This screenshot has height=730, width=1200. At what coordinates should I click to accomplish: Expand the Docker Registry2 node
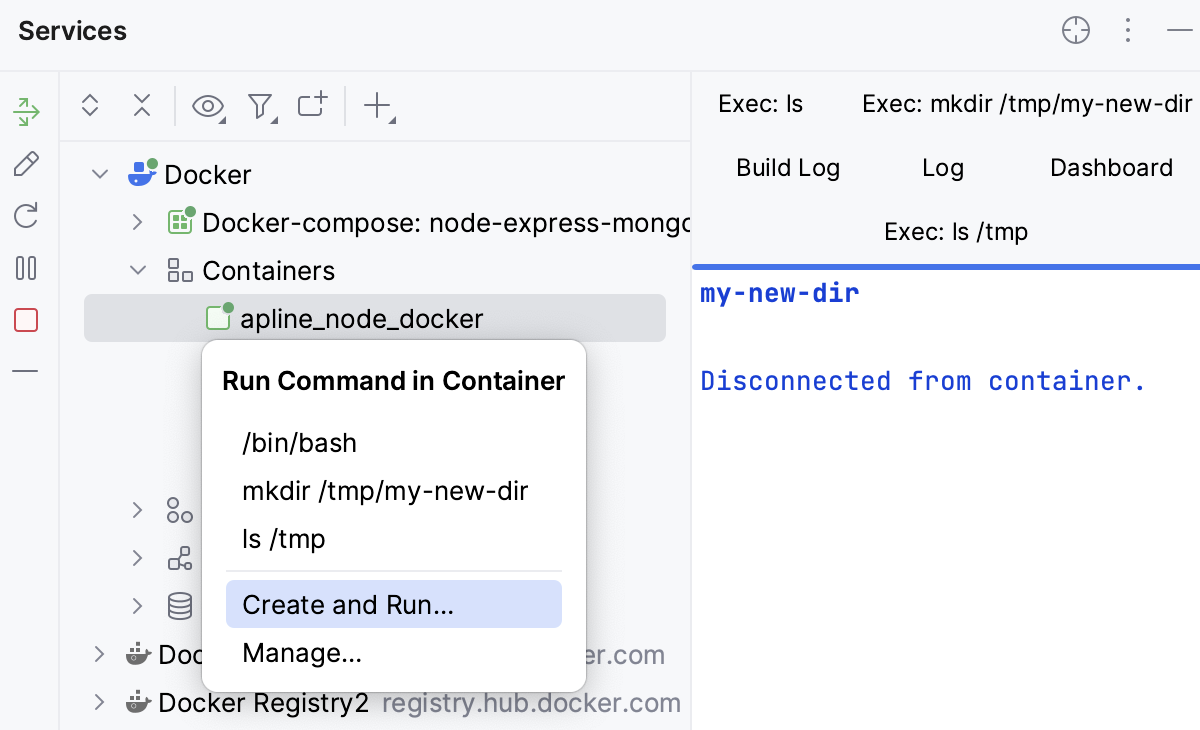pos(98,702)
